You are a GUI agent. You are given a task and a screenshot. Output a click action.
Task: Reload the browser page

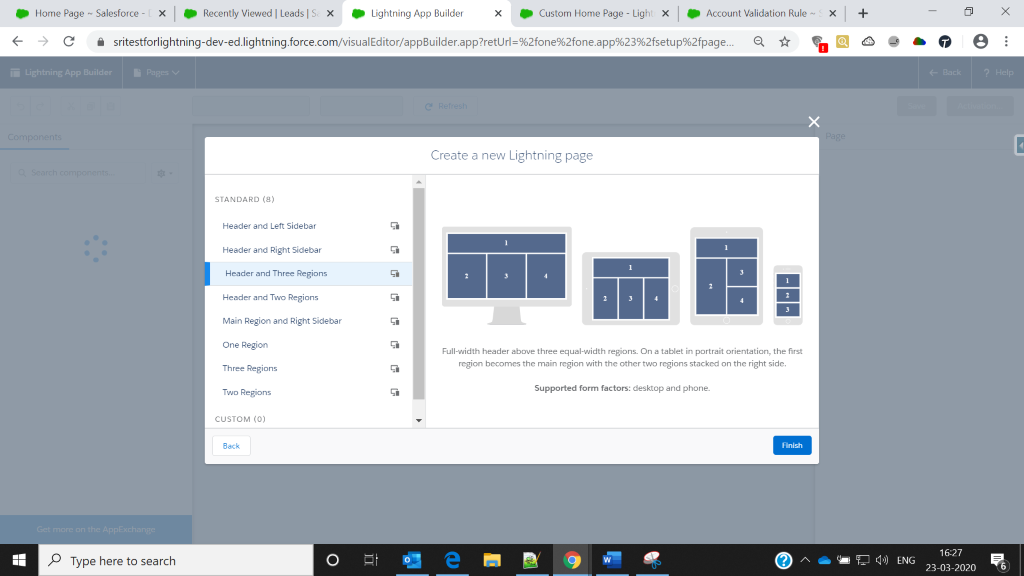[68, 42]
